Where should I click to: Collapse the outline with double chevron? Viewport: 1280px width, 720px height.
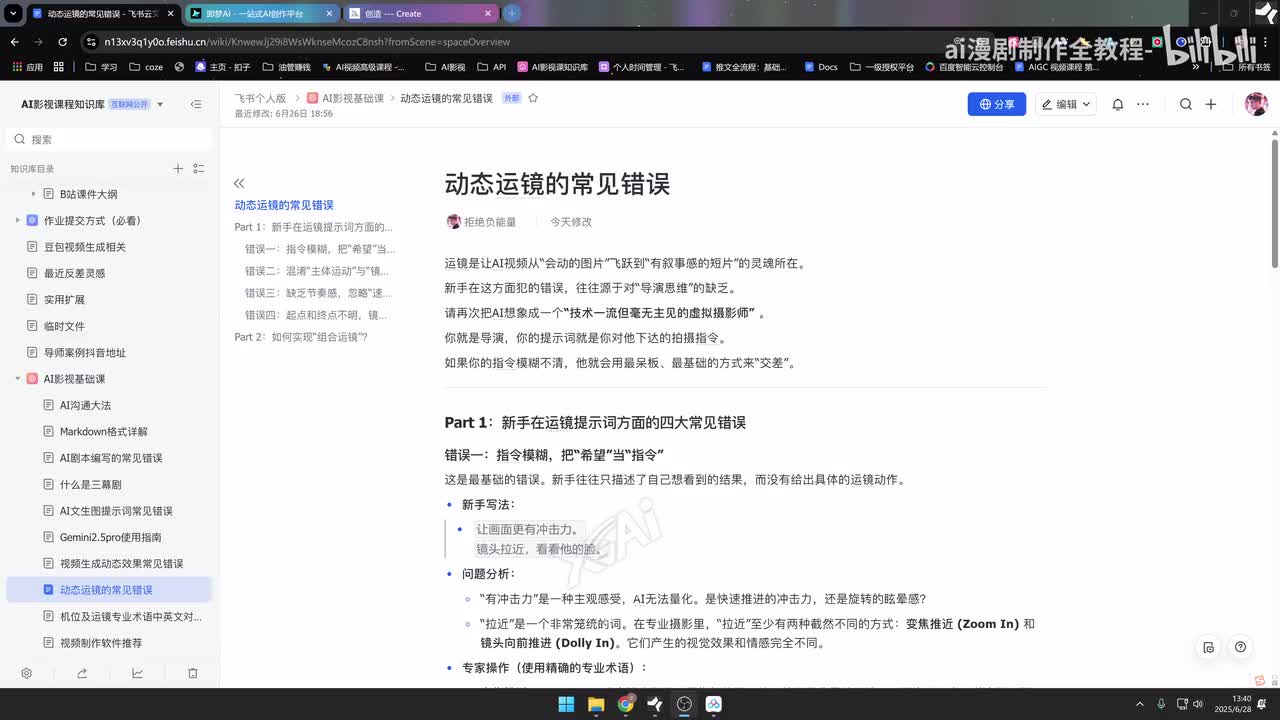pos(239,183)
